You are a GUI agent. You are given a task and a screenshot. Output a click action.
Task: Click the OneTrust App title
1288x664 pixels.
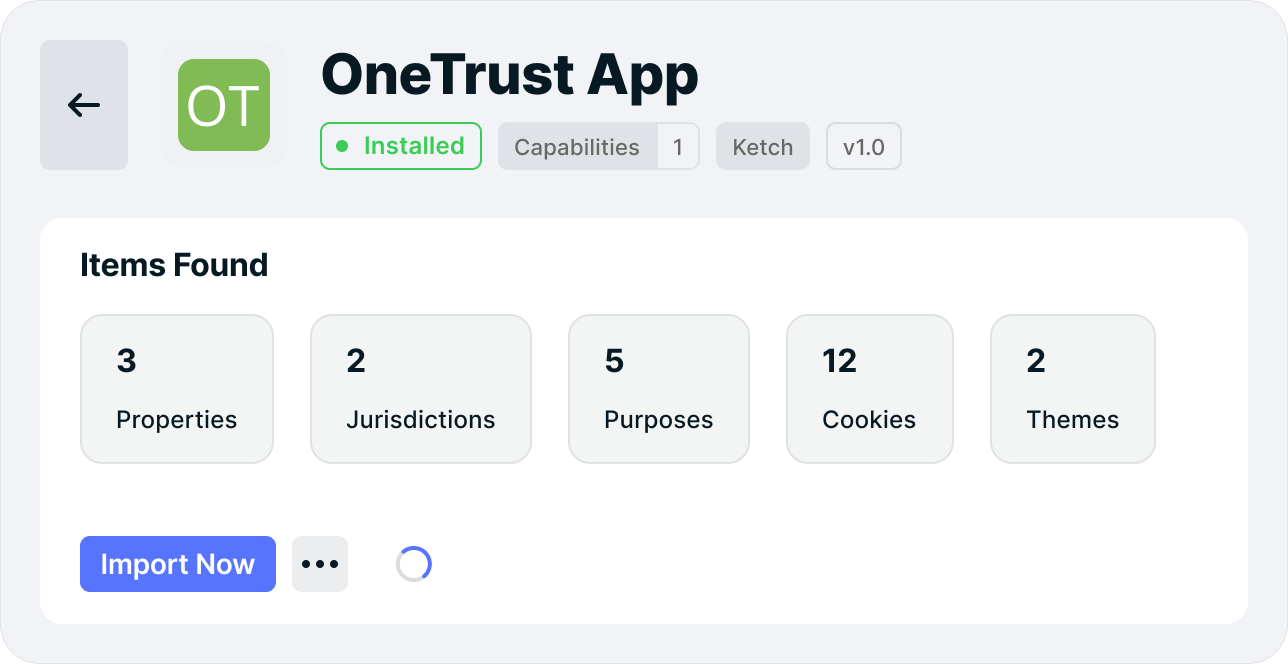[x=509, y=74]
